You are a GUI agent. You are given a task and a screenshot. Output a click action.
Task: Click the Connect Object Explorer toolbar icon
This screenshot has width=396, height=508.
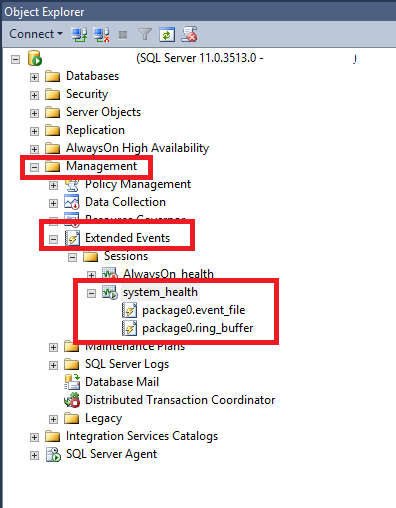point(79,34)
